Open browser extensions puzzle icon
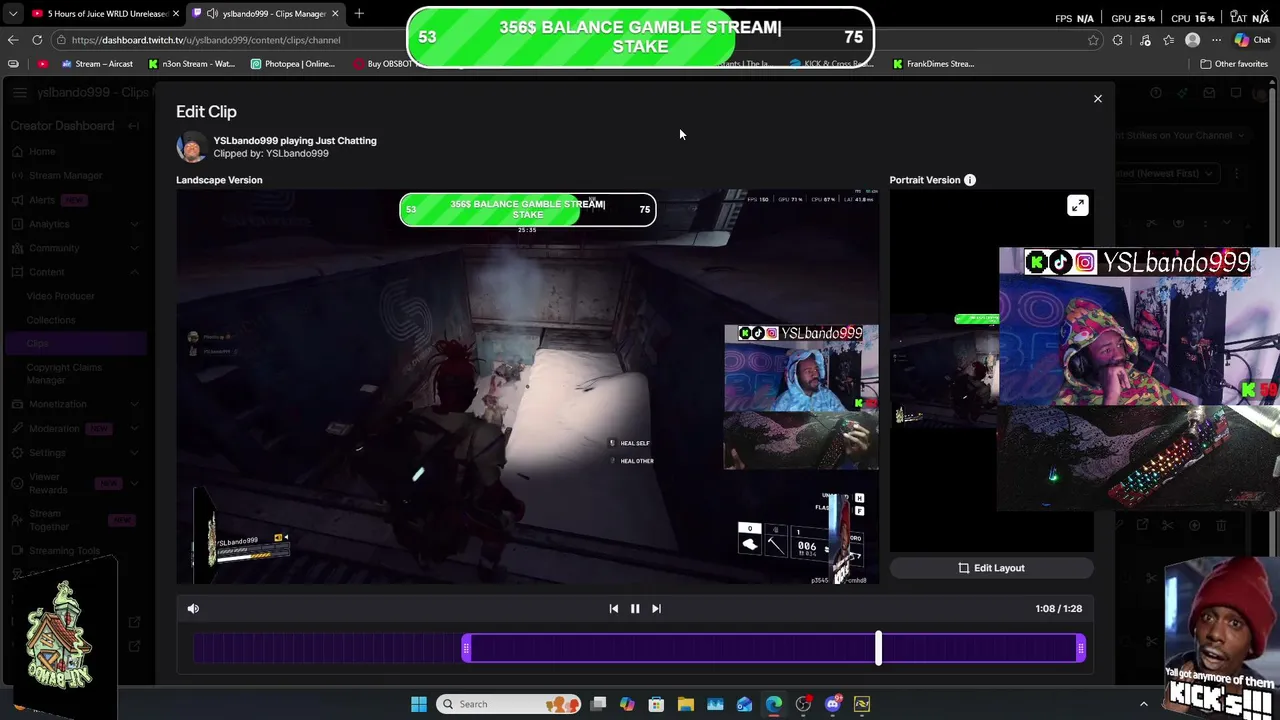Viewport: 1280px width, 720px height. (1118, 40)
